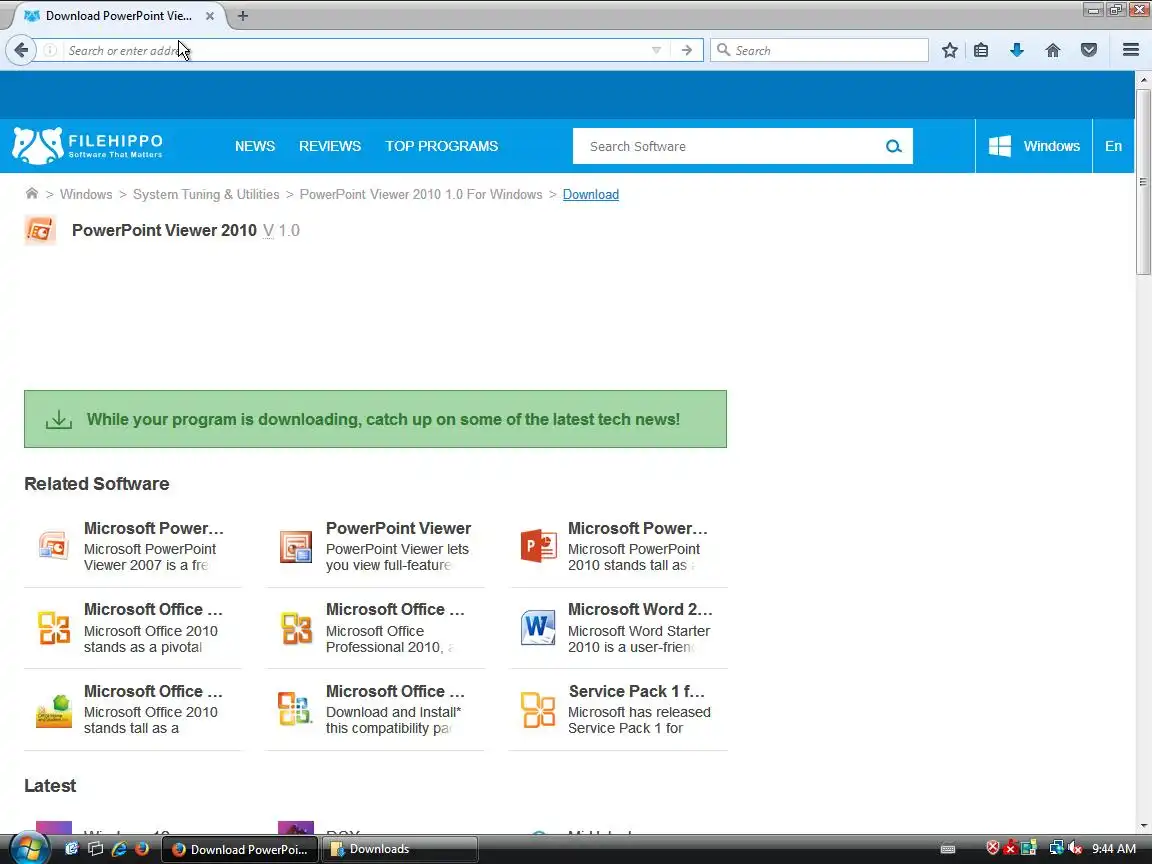Click the breadcrumb home icon
This screenshot has width=1152, height=864.
tap(32, 193)
